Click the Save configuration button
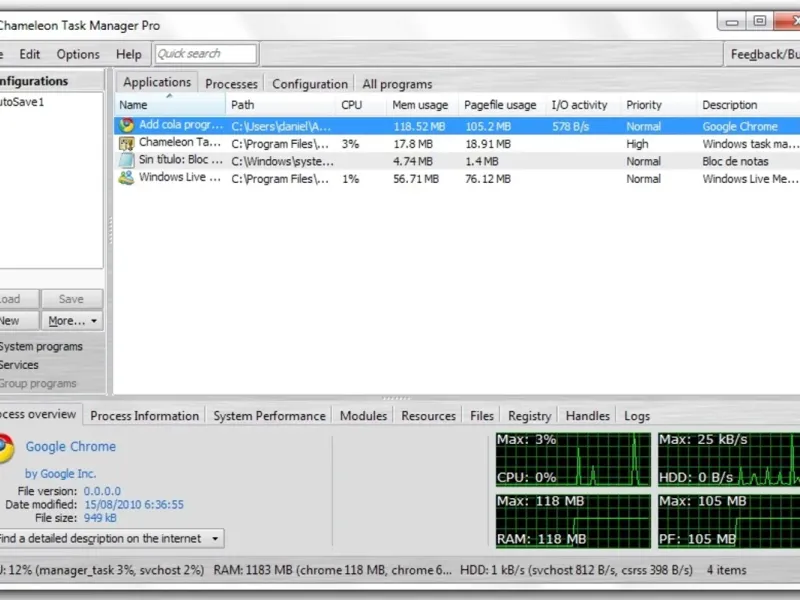Viewport: 800px width, 600px height. 71,299
